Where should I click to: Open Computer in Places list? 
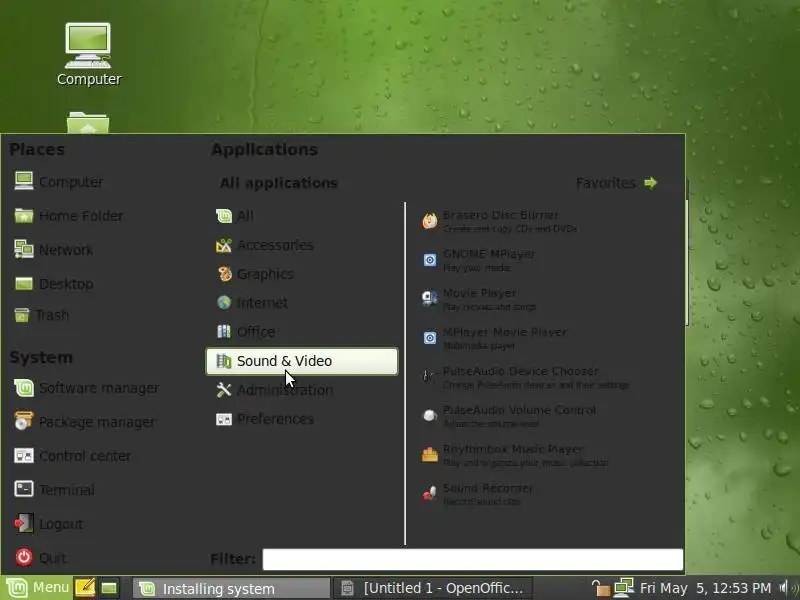coord(59,182)
